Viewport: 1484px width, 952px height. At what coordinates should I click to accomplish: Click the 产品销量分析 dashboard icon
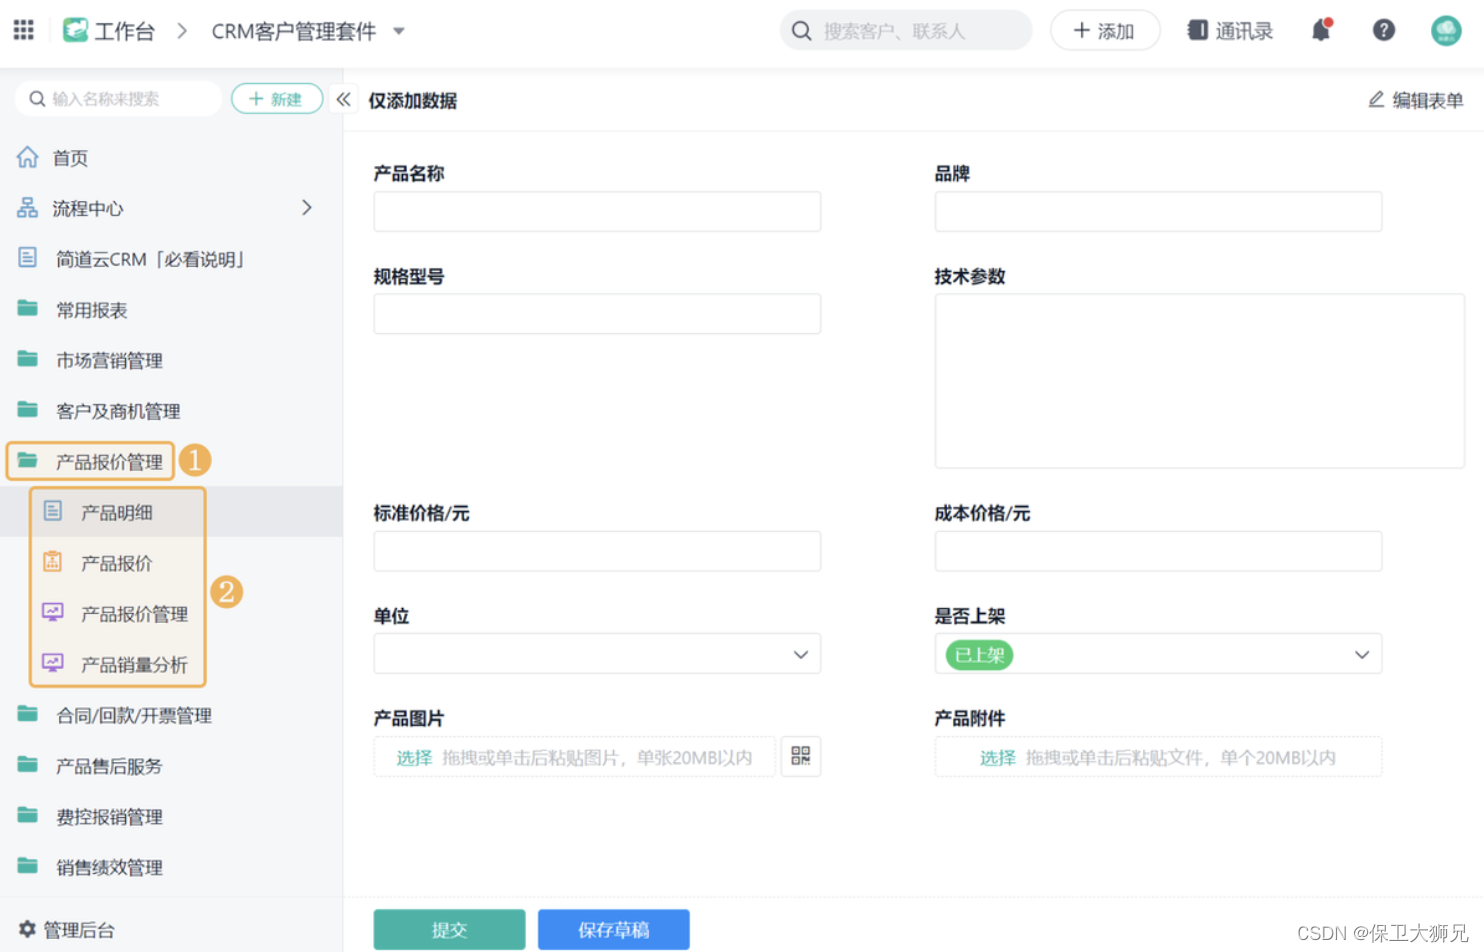53,663
